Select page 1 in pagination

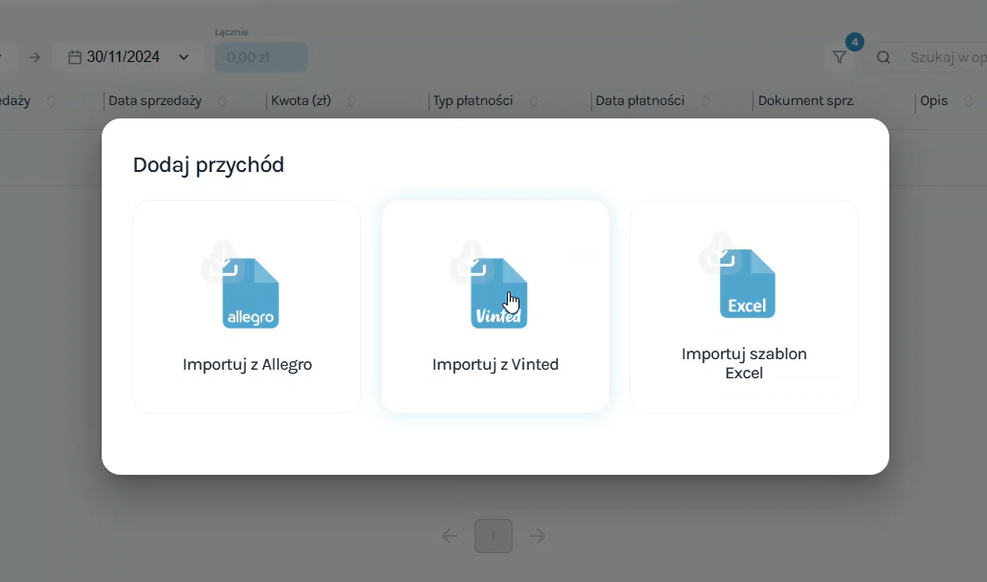coord(493,536)
